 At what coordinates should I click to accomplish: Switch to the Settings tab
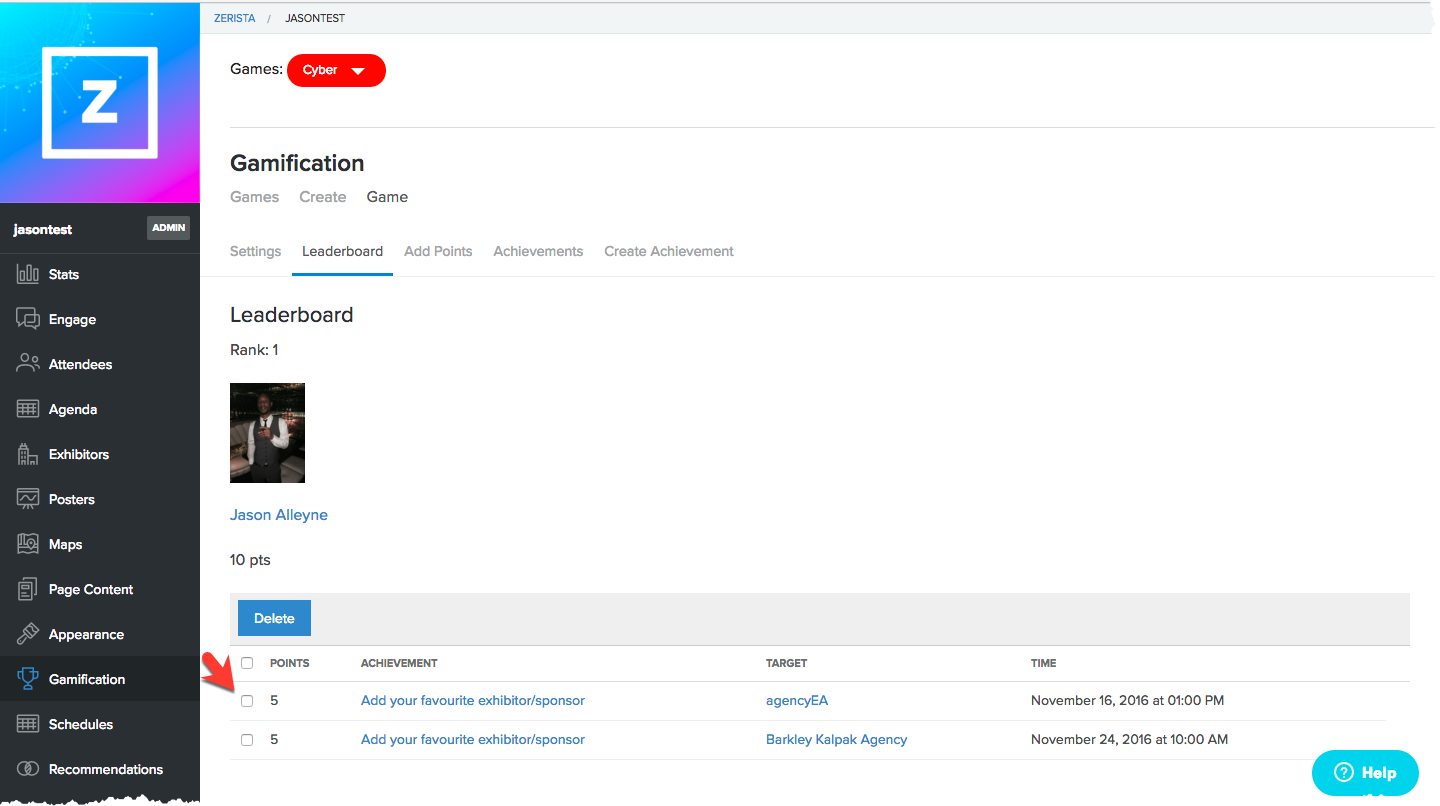point(255,251)
